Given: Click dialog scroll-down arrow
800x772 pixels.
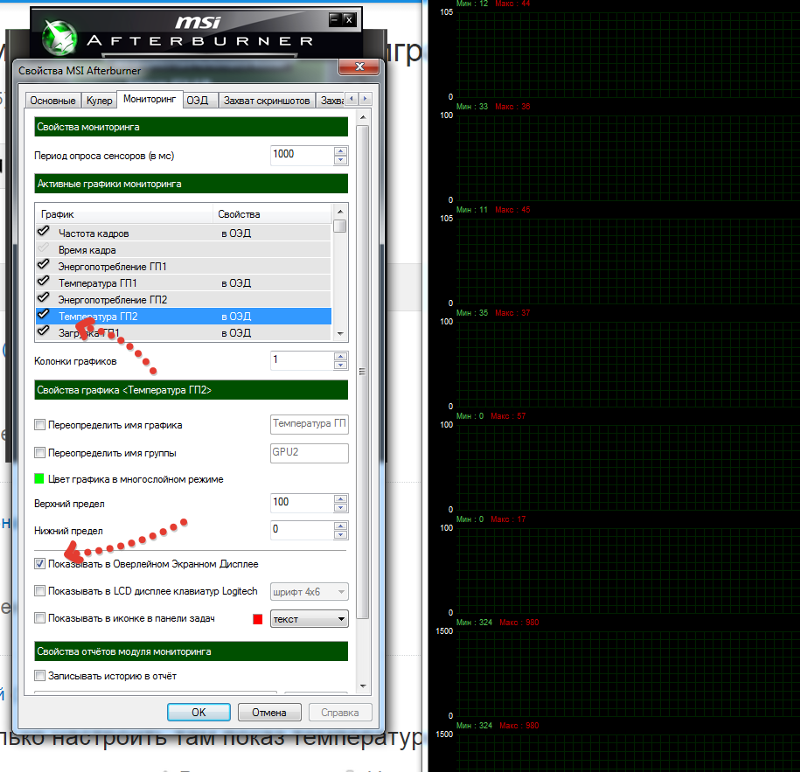Looking at the screenshot, I should point(363,686).
